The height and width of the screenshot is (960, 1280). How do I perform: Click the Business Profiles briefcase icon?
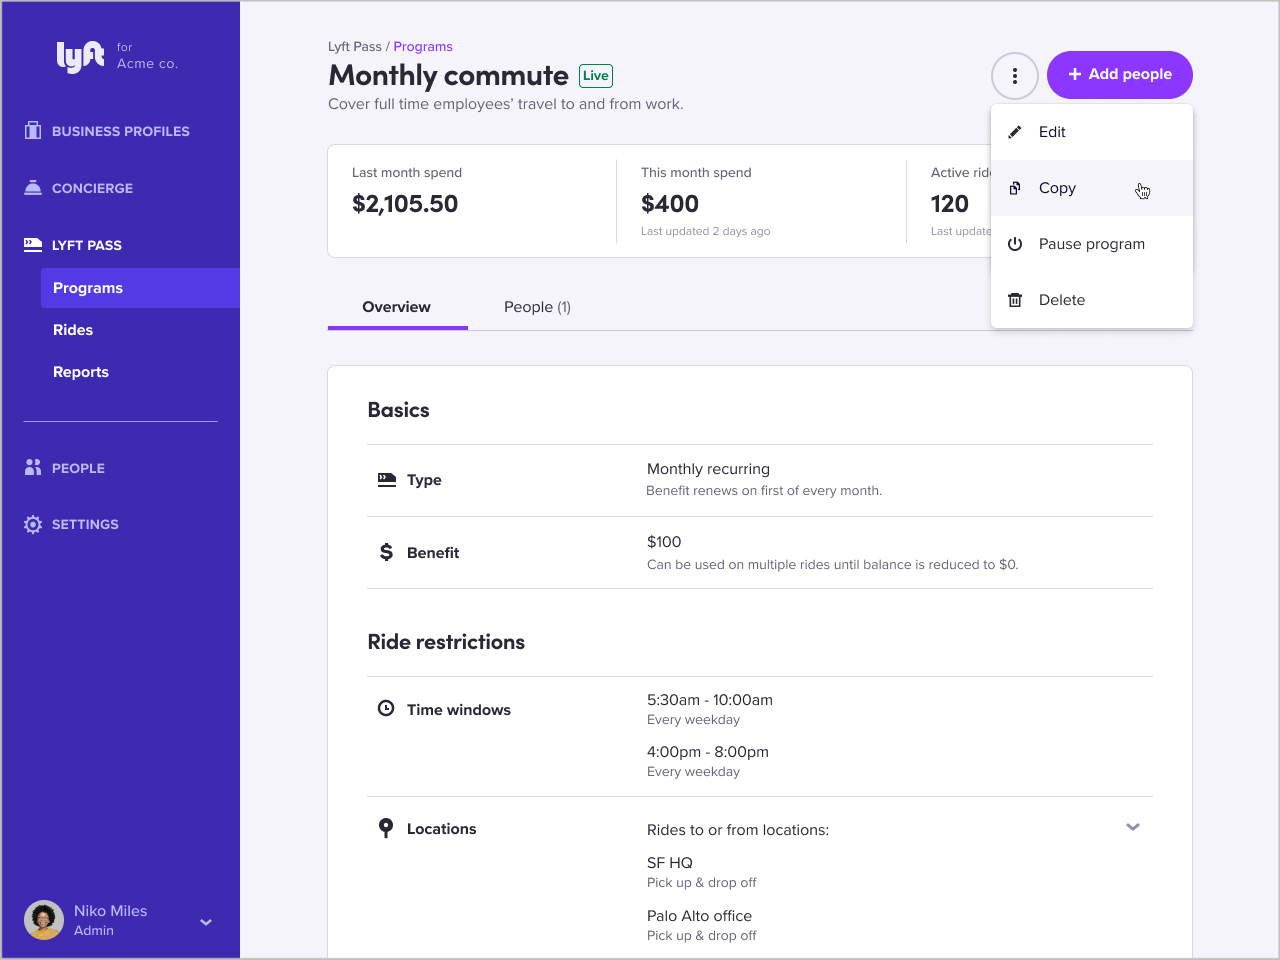click(33, 130)
